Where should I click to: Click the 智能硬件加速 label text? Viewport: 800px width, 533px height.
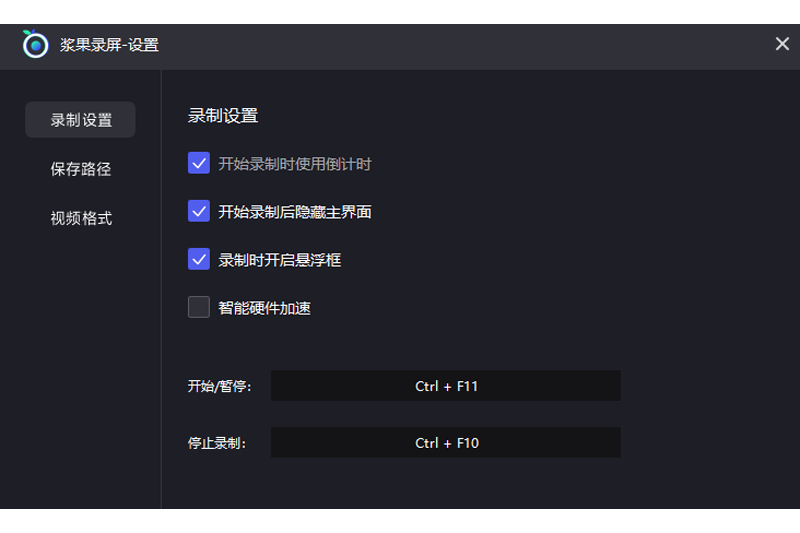click(265, 308)
